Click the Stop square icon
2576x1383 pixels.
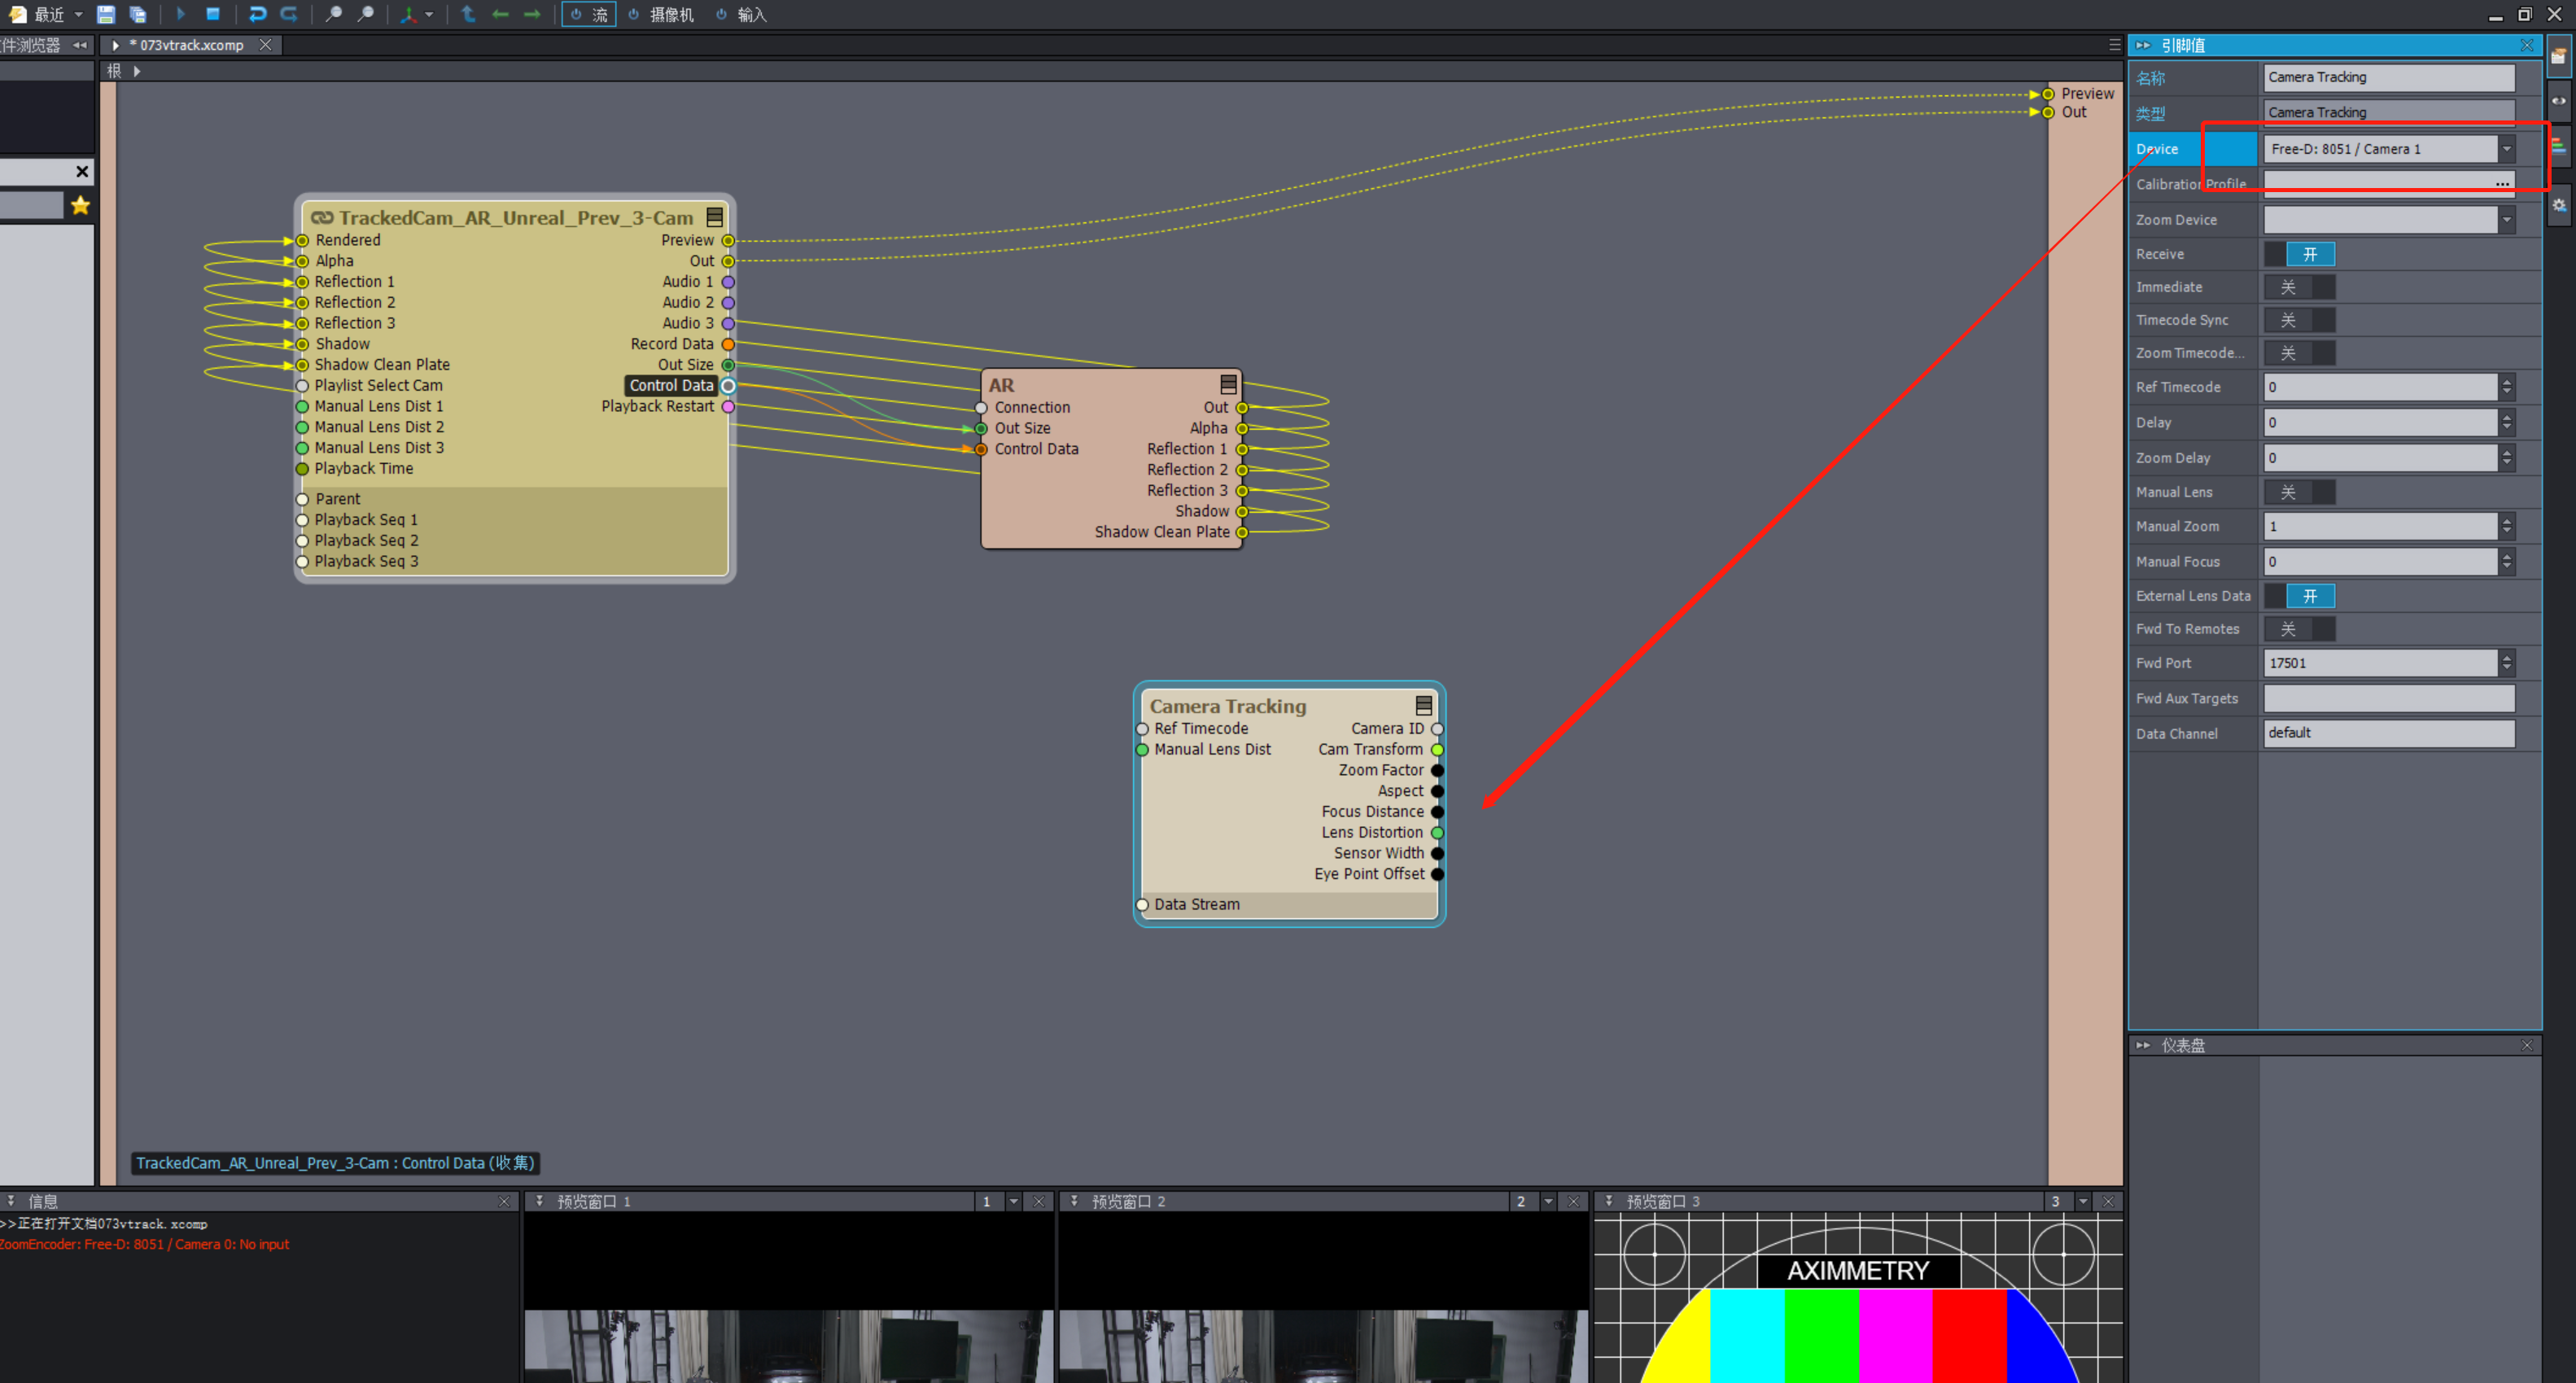213,14
